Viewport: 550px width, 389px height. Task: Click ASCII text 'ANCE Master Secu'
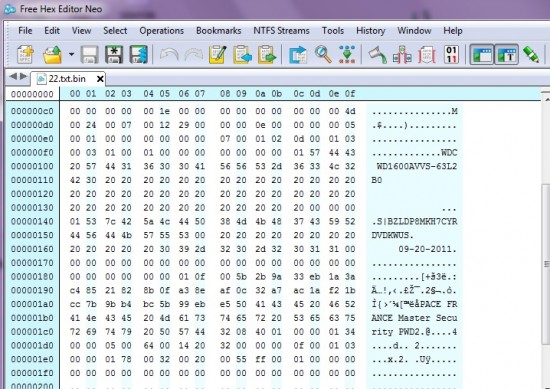pos(414,318)
